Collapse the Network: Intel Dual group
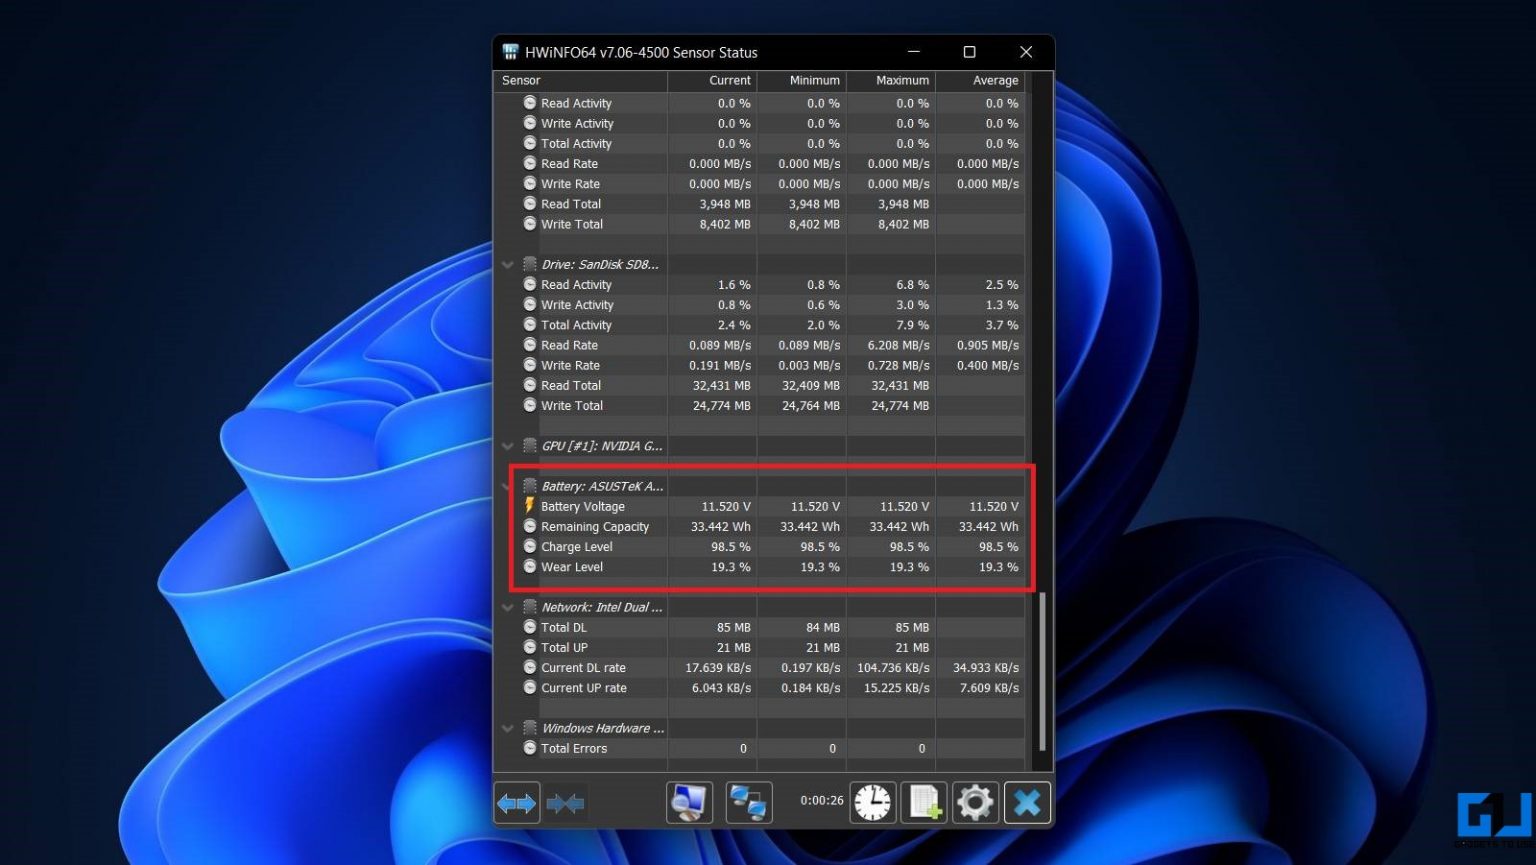Viewport: 1536px width, 865px height. (x=507, y=607)
